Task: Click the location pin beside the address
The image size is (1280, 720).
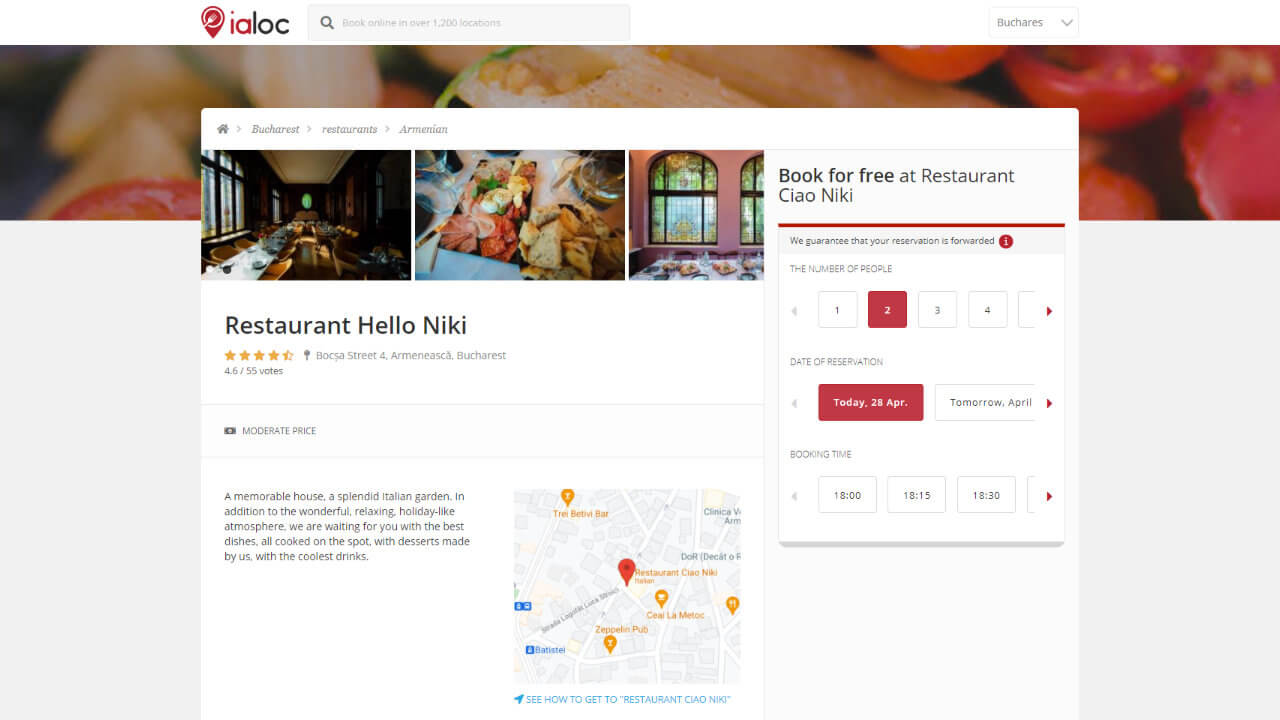Action: pyautogui.click(x=307, y=355)
